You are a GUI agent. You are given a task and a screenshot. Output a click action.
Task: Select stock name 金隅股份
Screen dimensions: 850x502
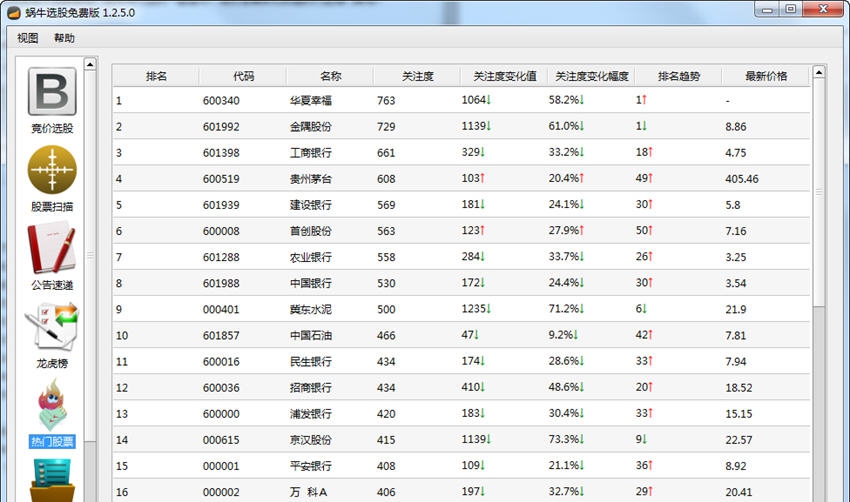click(x=311, y=126)
